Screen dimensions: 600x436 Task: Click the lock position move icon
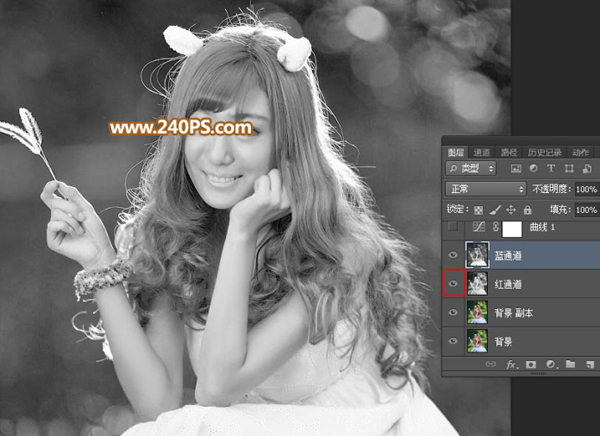[x=509, y=210]
